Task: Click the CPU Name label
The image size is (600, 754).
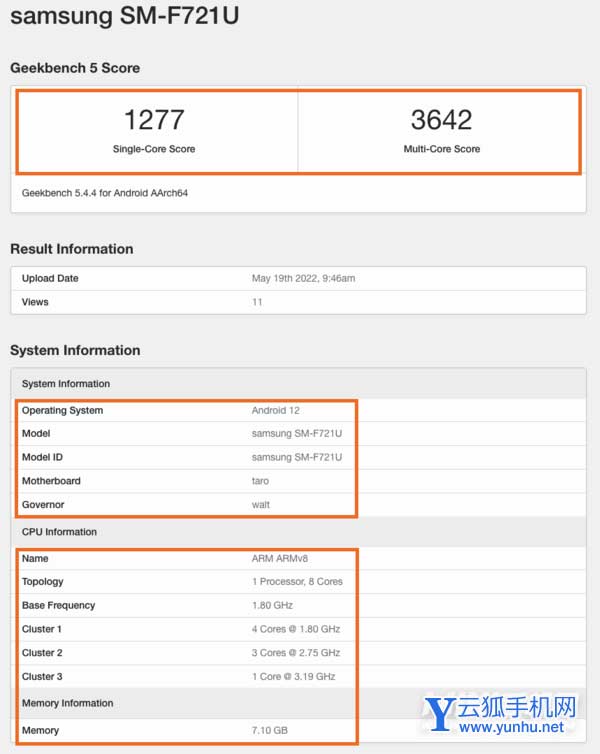Action: tap(35, 559)
